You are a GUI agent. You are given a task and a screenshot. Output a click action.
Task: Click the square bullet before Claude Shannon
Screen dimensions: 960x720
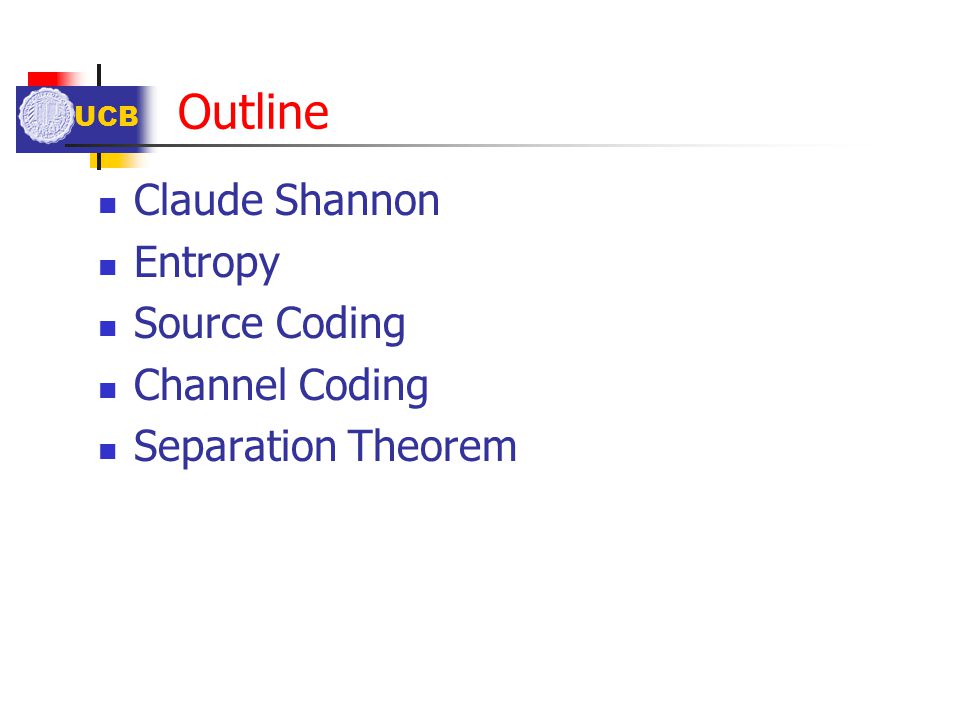point(108,205)
